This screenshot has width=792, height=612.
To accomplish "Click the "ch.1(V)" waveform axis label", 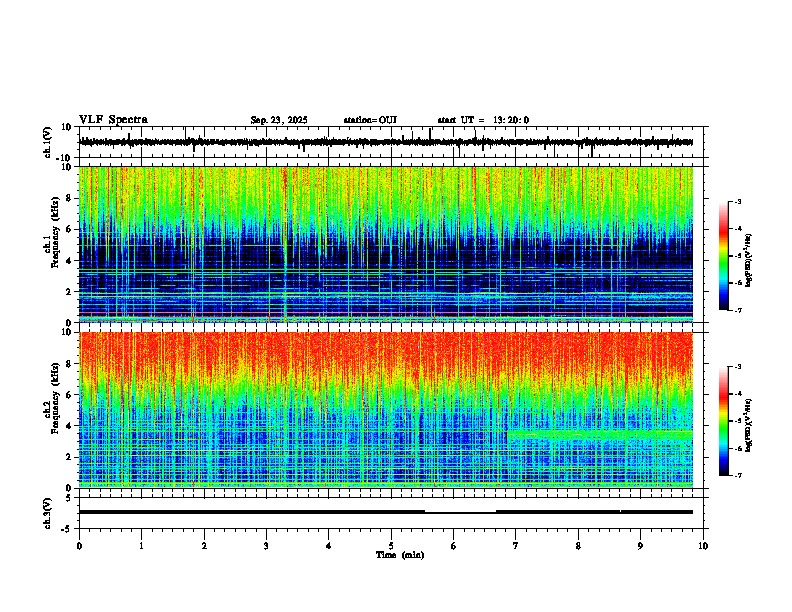I will [48, 142].
